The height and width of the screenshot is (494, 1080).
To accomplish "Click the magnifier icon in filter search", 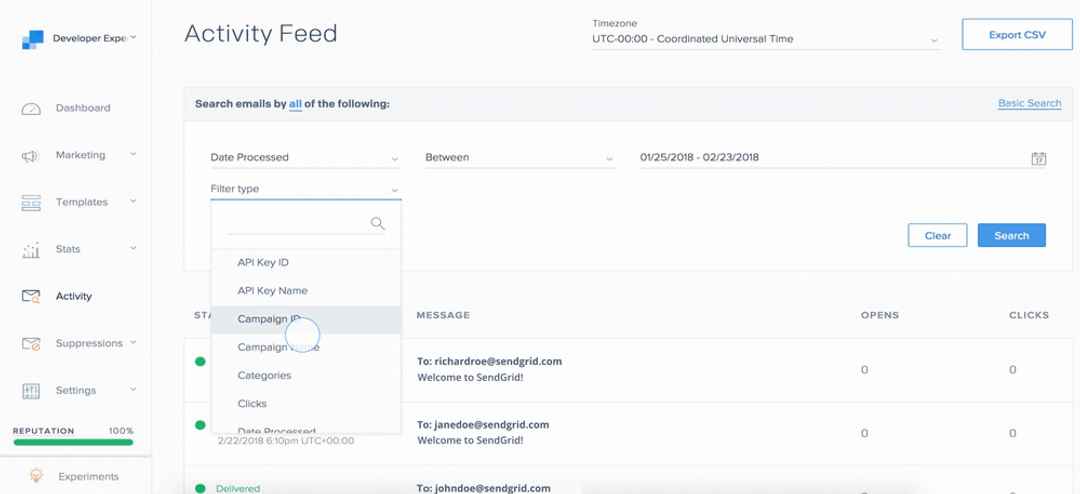I will click(x=377, y=223).
